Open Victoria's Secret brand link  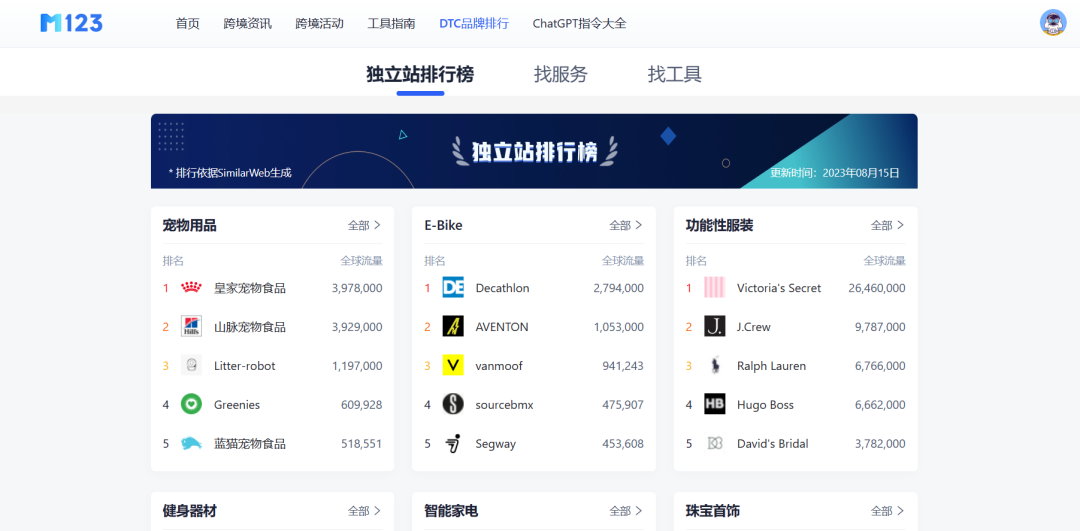click(779, 288)
